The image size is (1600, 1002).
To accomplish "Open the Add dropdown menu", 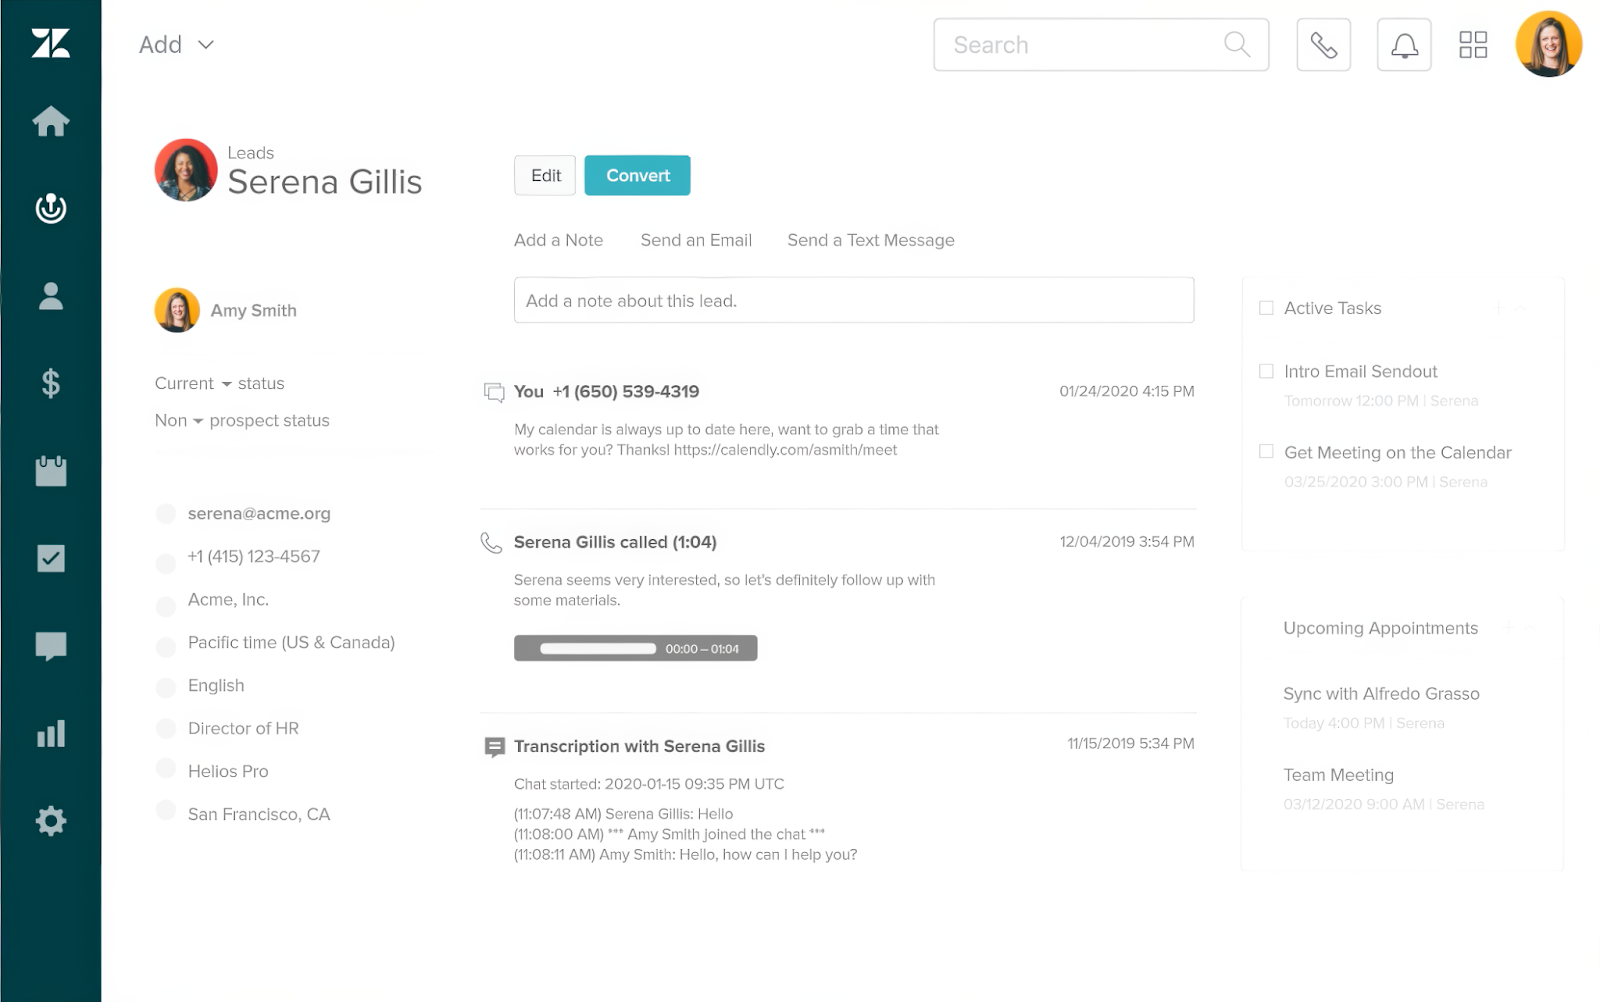I will pos(177,45).
